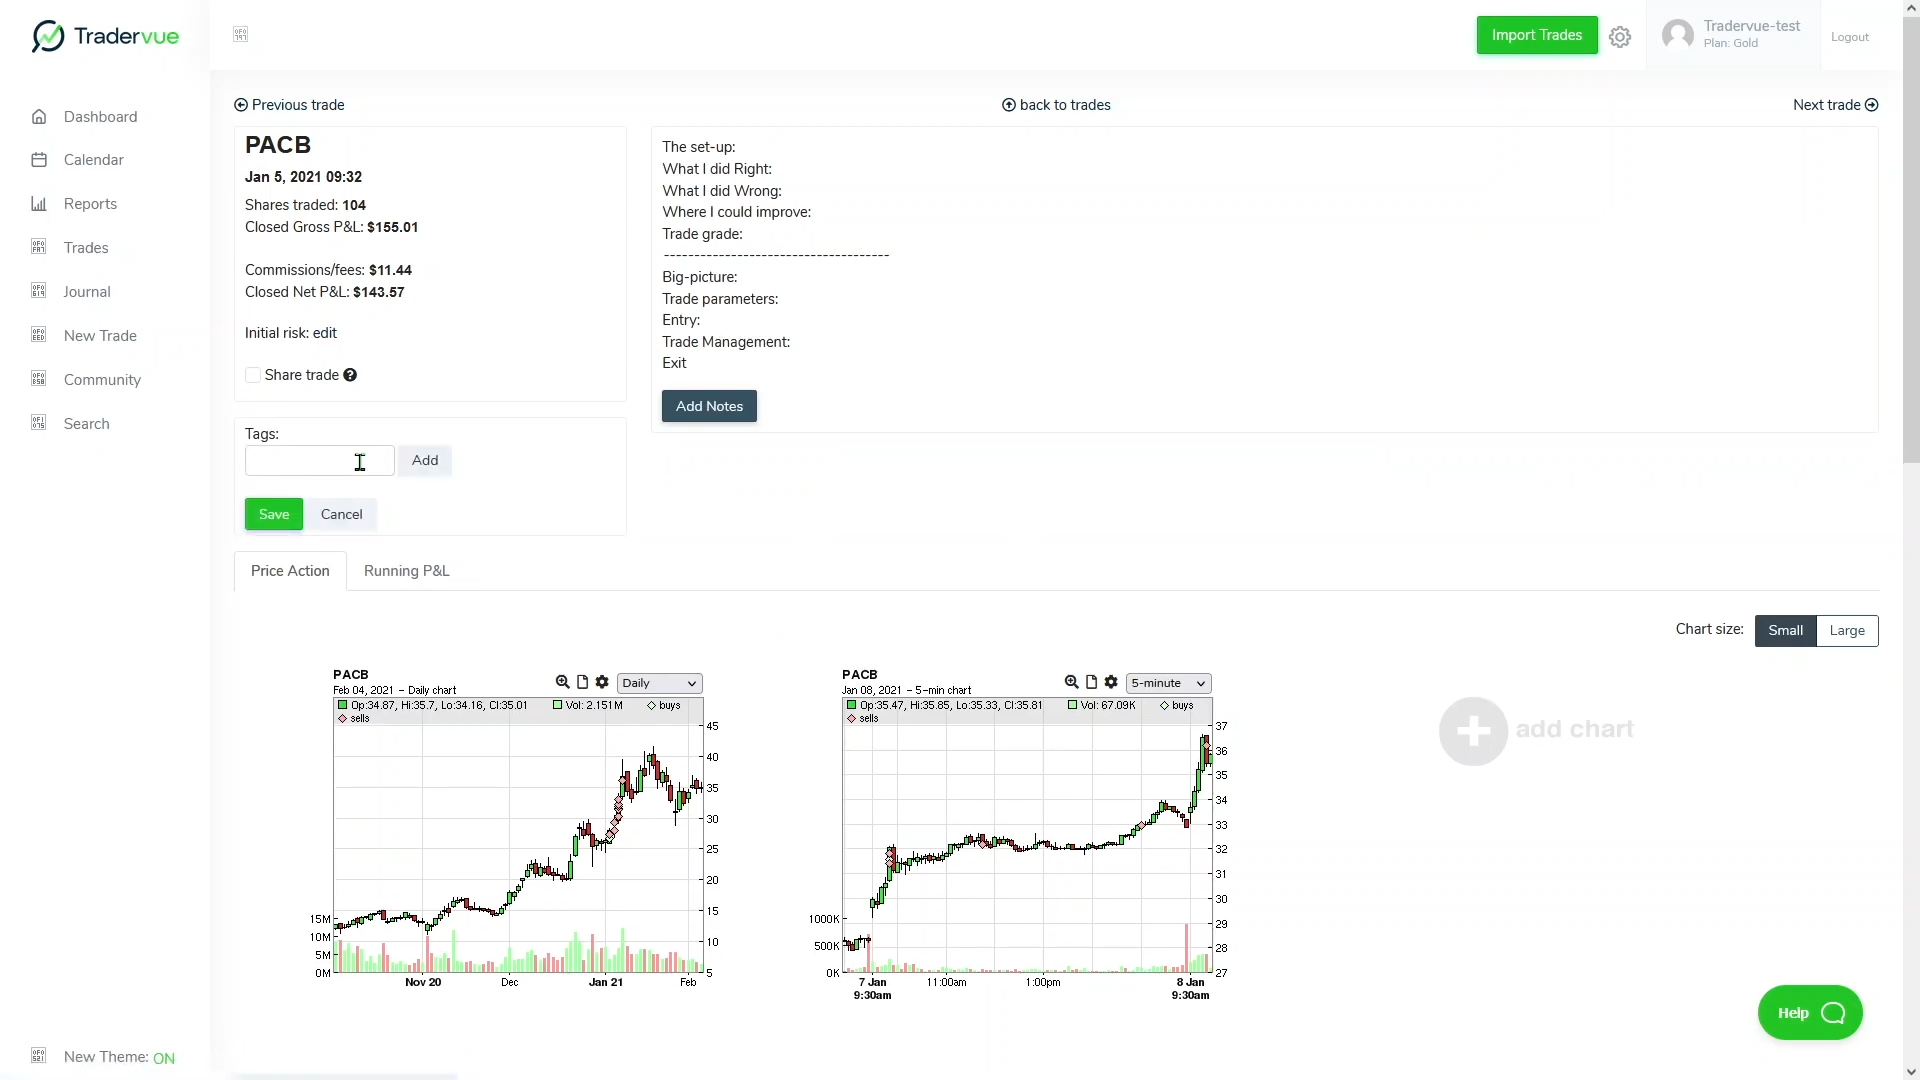Click the add chart plus icon
The height and width of the screenshot is (1080, 1920).
click(x=1473, y=731)
